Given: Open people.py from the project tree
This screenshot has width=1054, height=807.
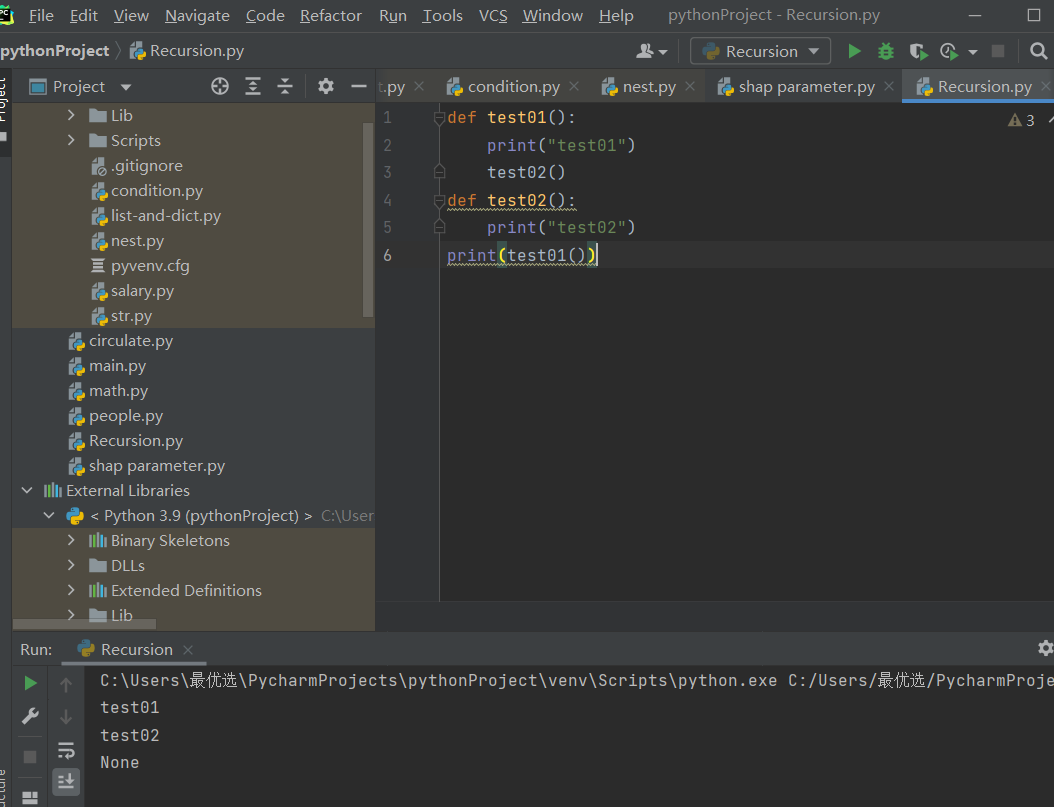Looking at the screenshot, I should [126, 416].
